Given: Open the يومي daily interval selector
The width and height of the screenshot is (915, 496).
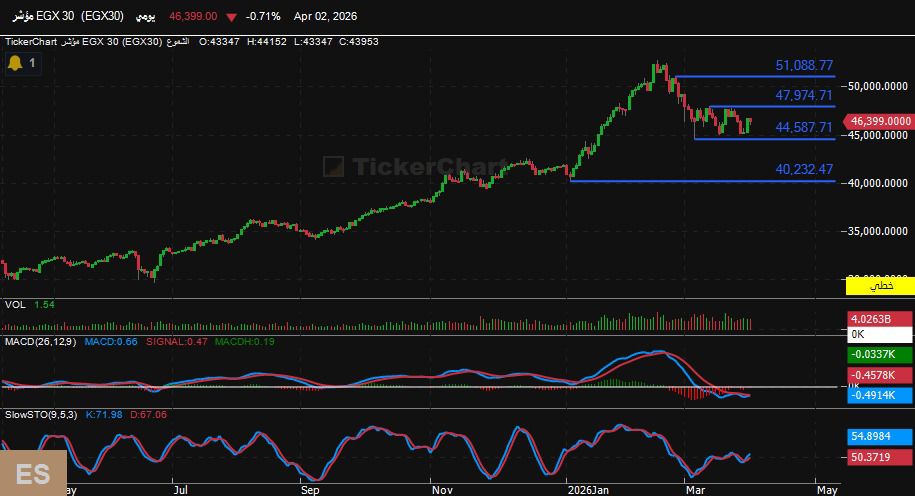Looking at the screenshot, I should (146, 17).
